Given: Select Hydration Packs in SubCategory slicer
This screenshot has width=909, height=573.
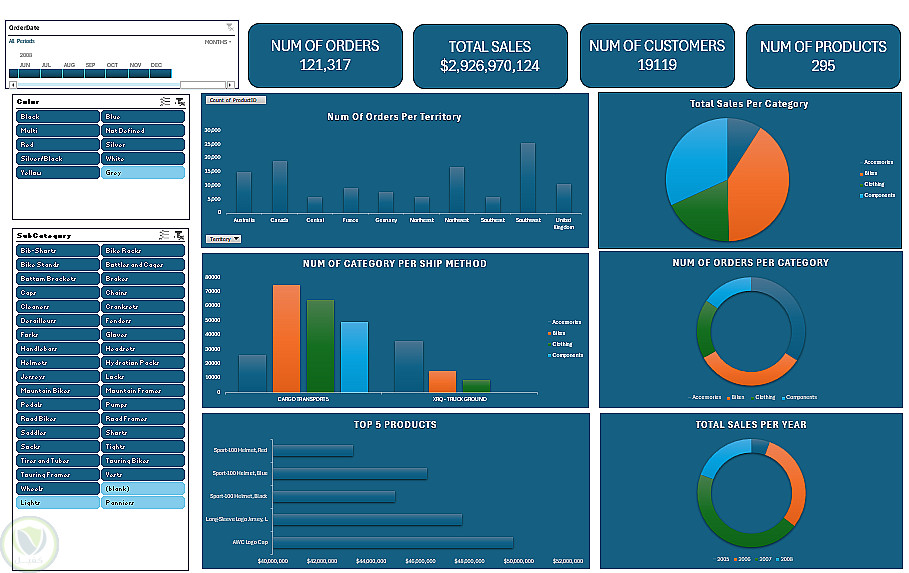Looking at the screenshot, I should (143, 362).
